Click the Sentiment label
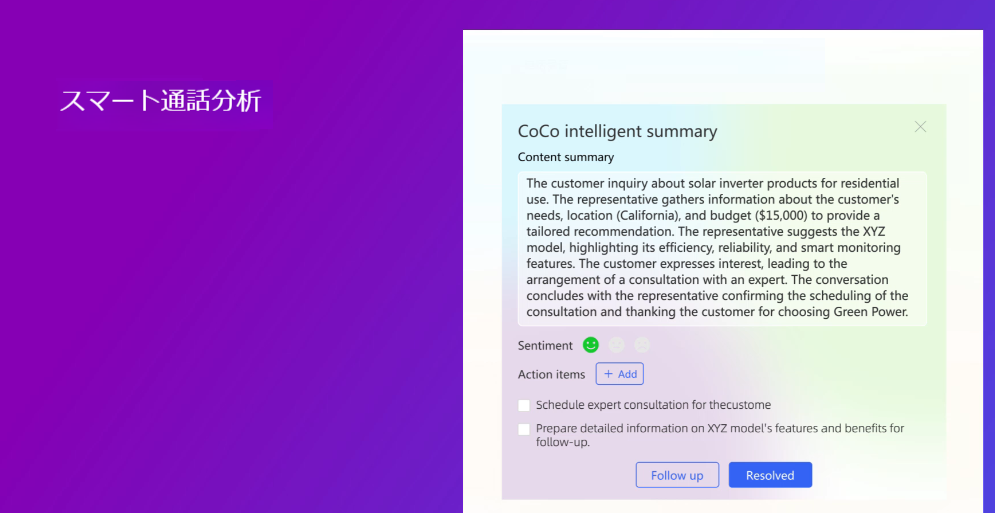The image size is (995, 513). point(545,345)
